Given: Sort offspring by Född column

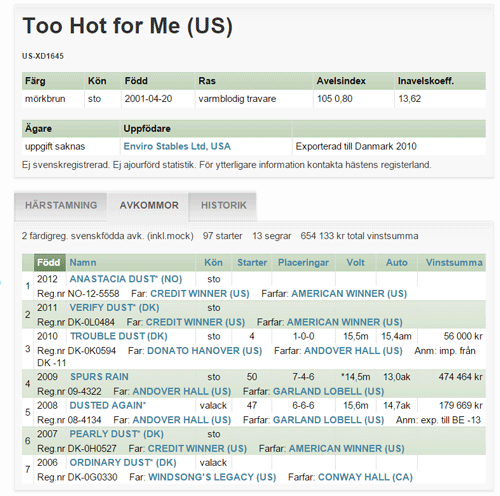Looking at the screenshot, I should coord(49,263).
